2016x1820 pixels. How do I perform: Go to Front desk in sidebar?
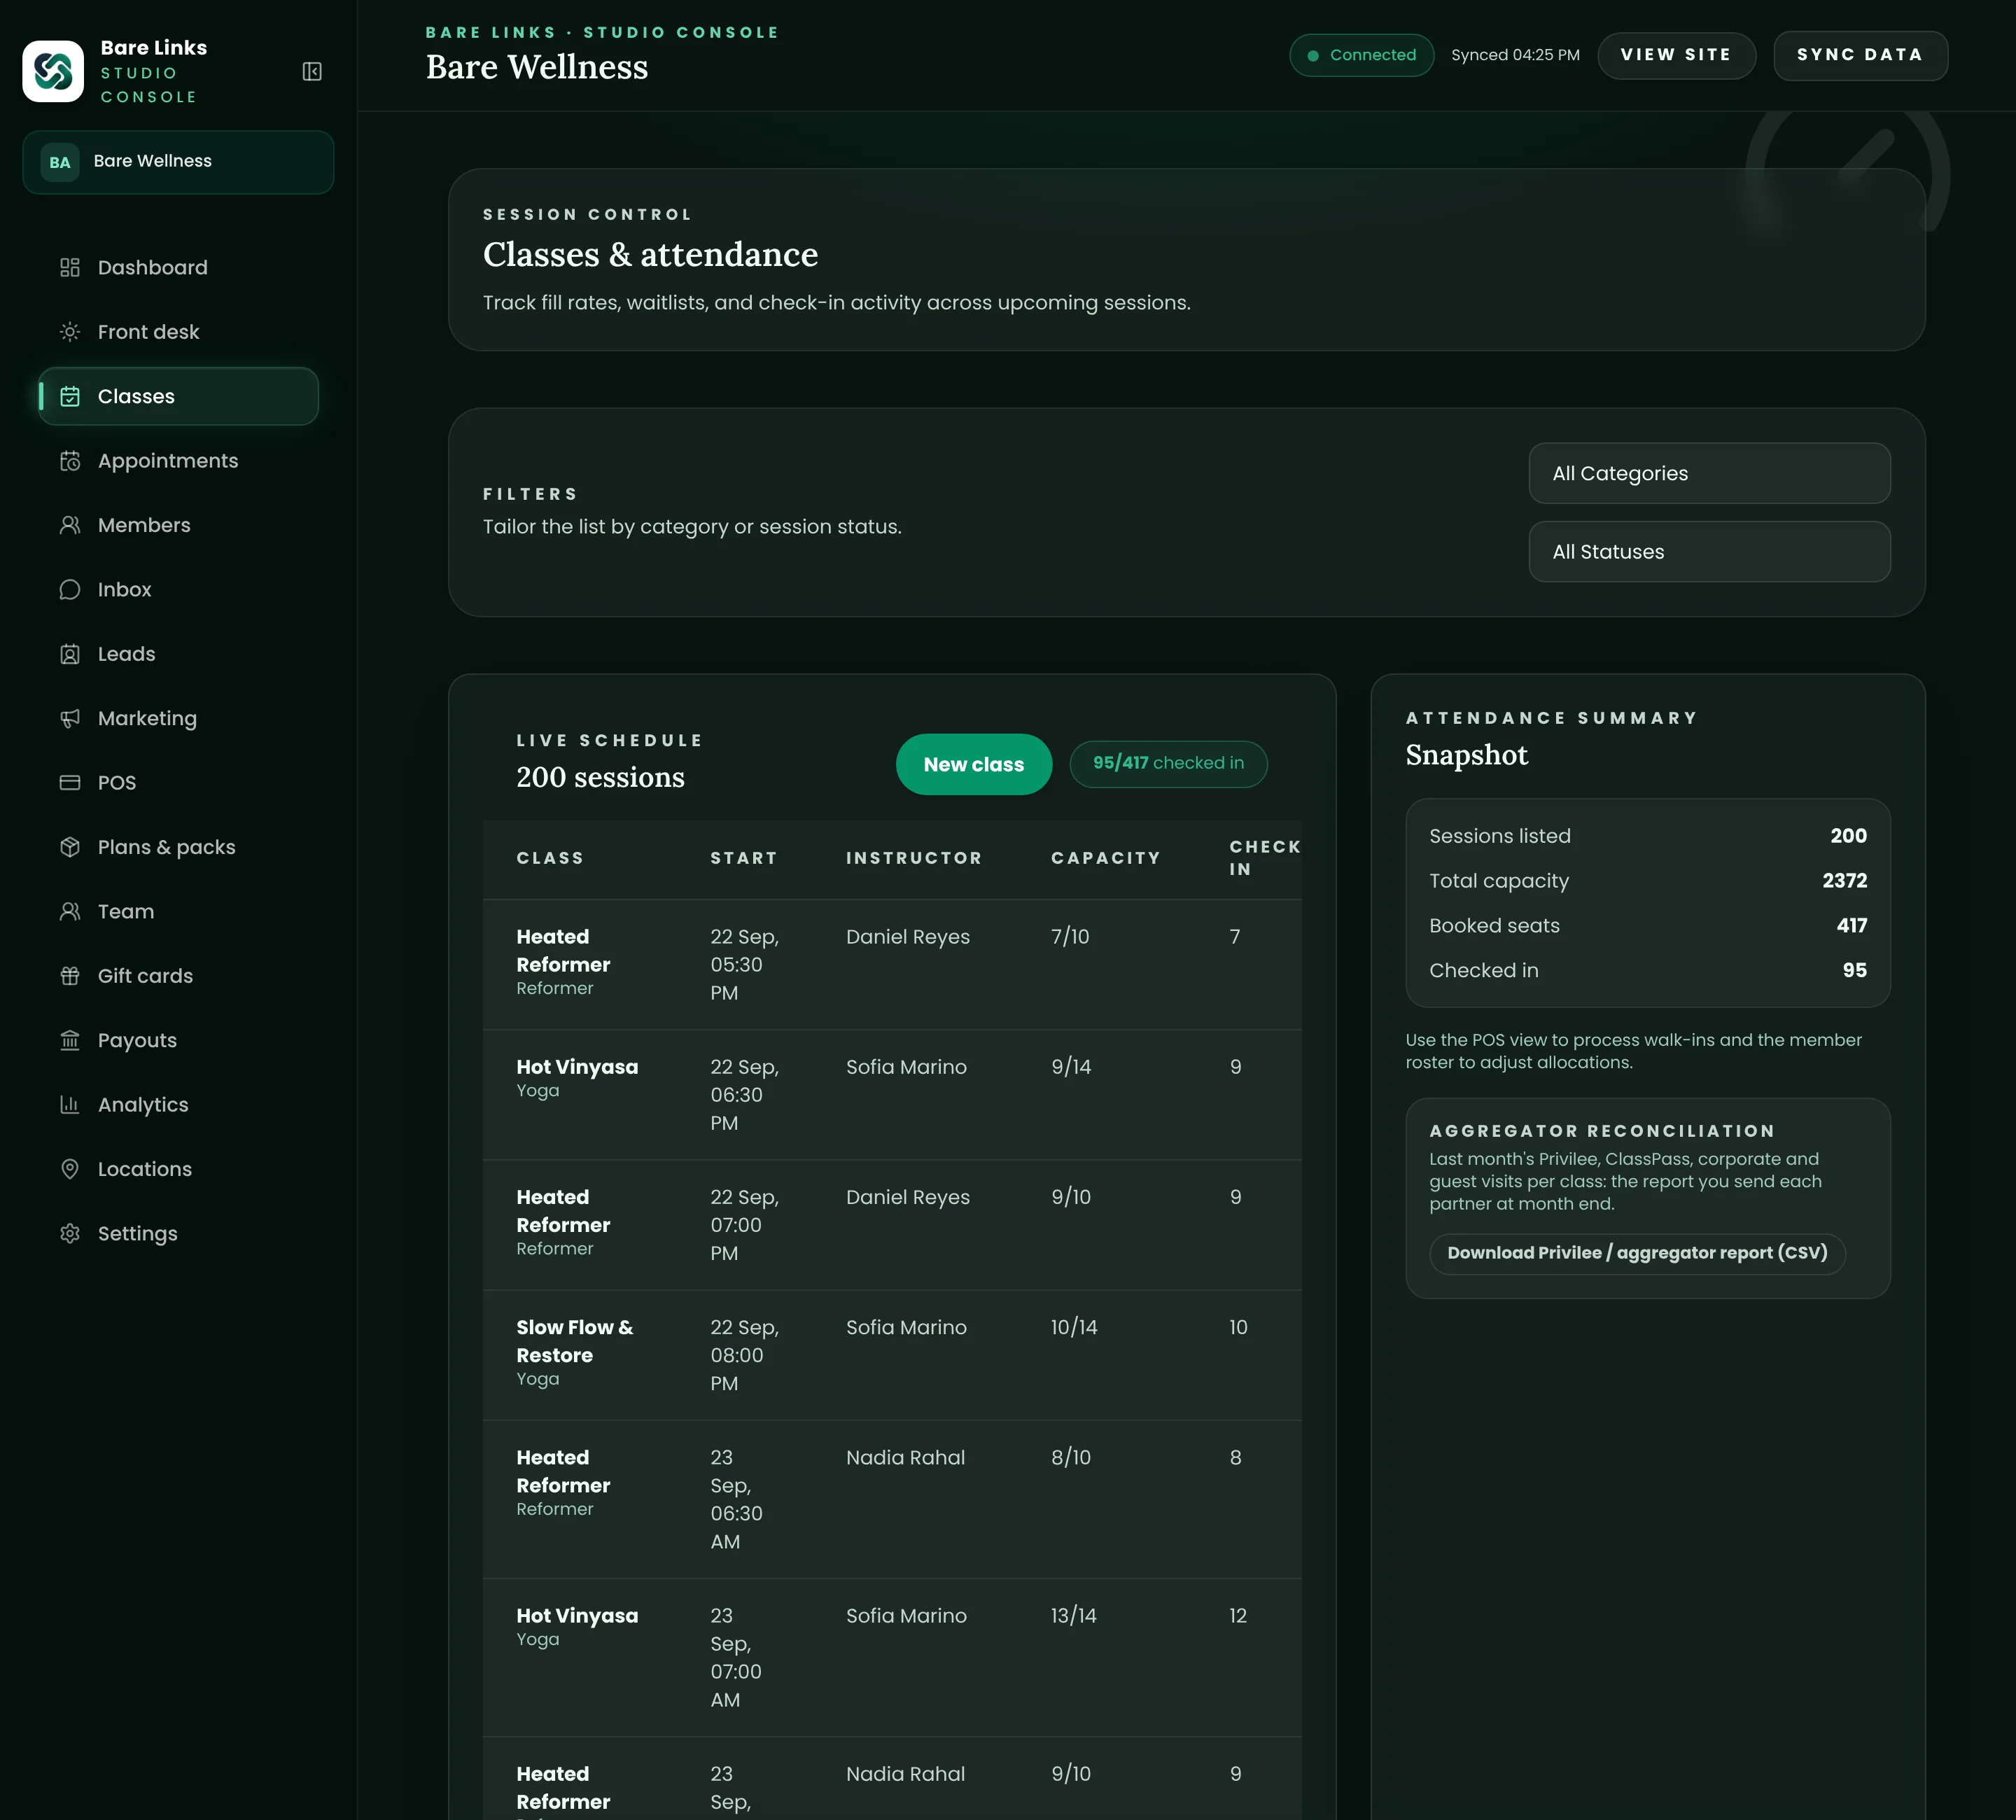click(178, 332)
